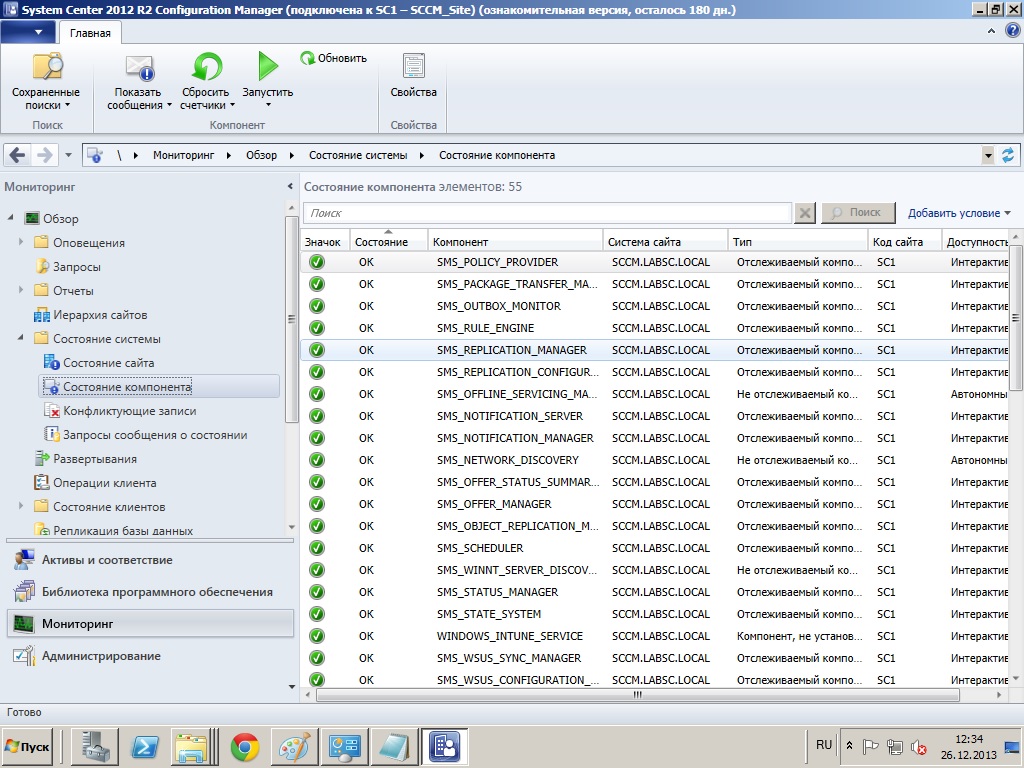Open Свойства properties icon in ribbon
The width and height of the screenshot is (1024, 768).
[x=413, y=67]
